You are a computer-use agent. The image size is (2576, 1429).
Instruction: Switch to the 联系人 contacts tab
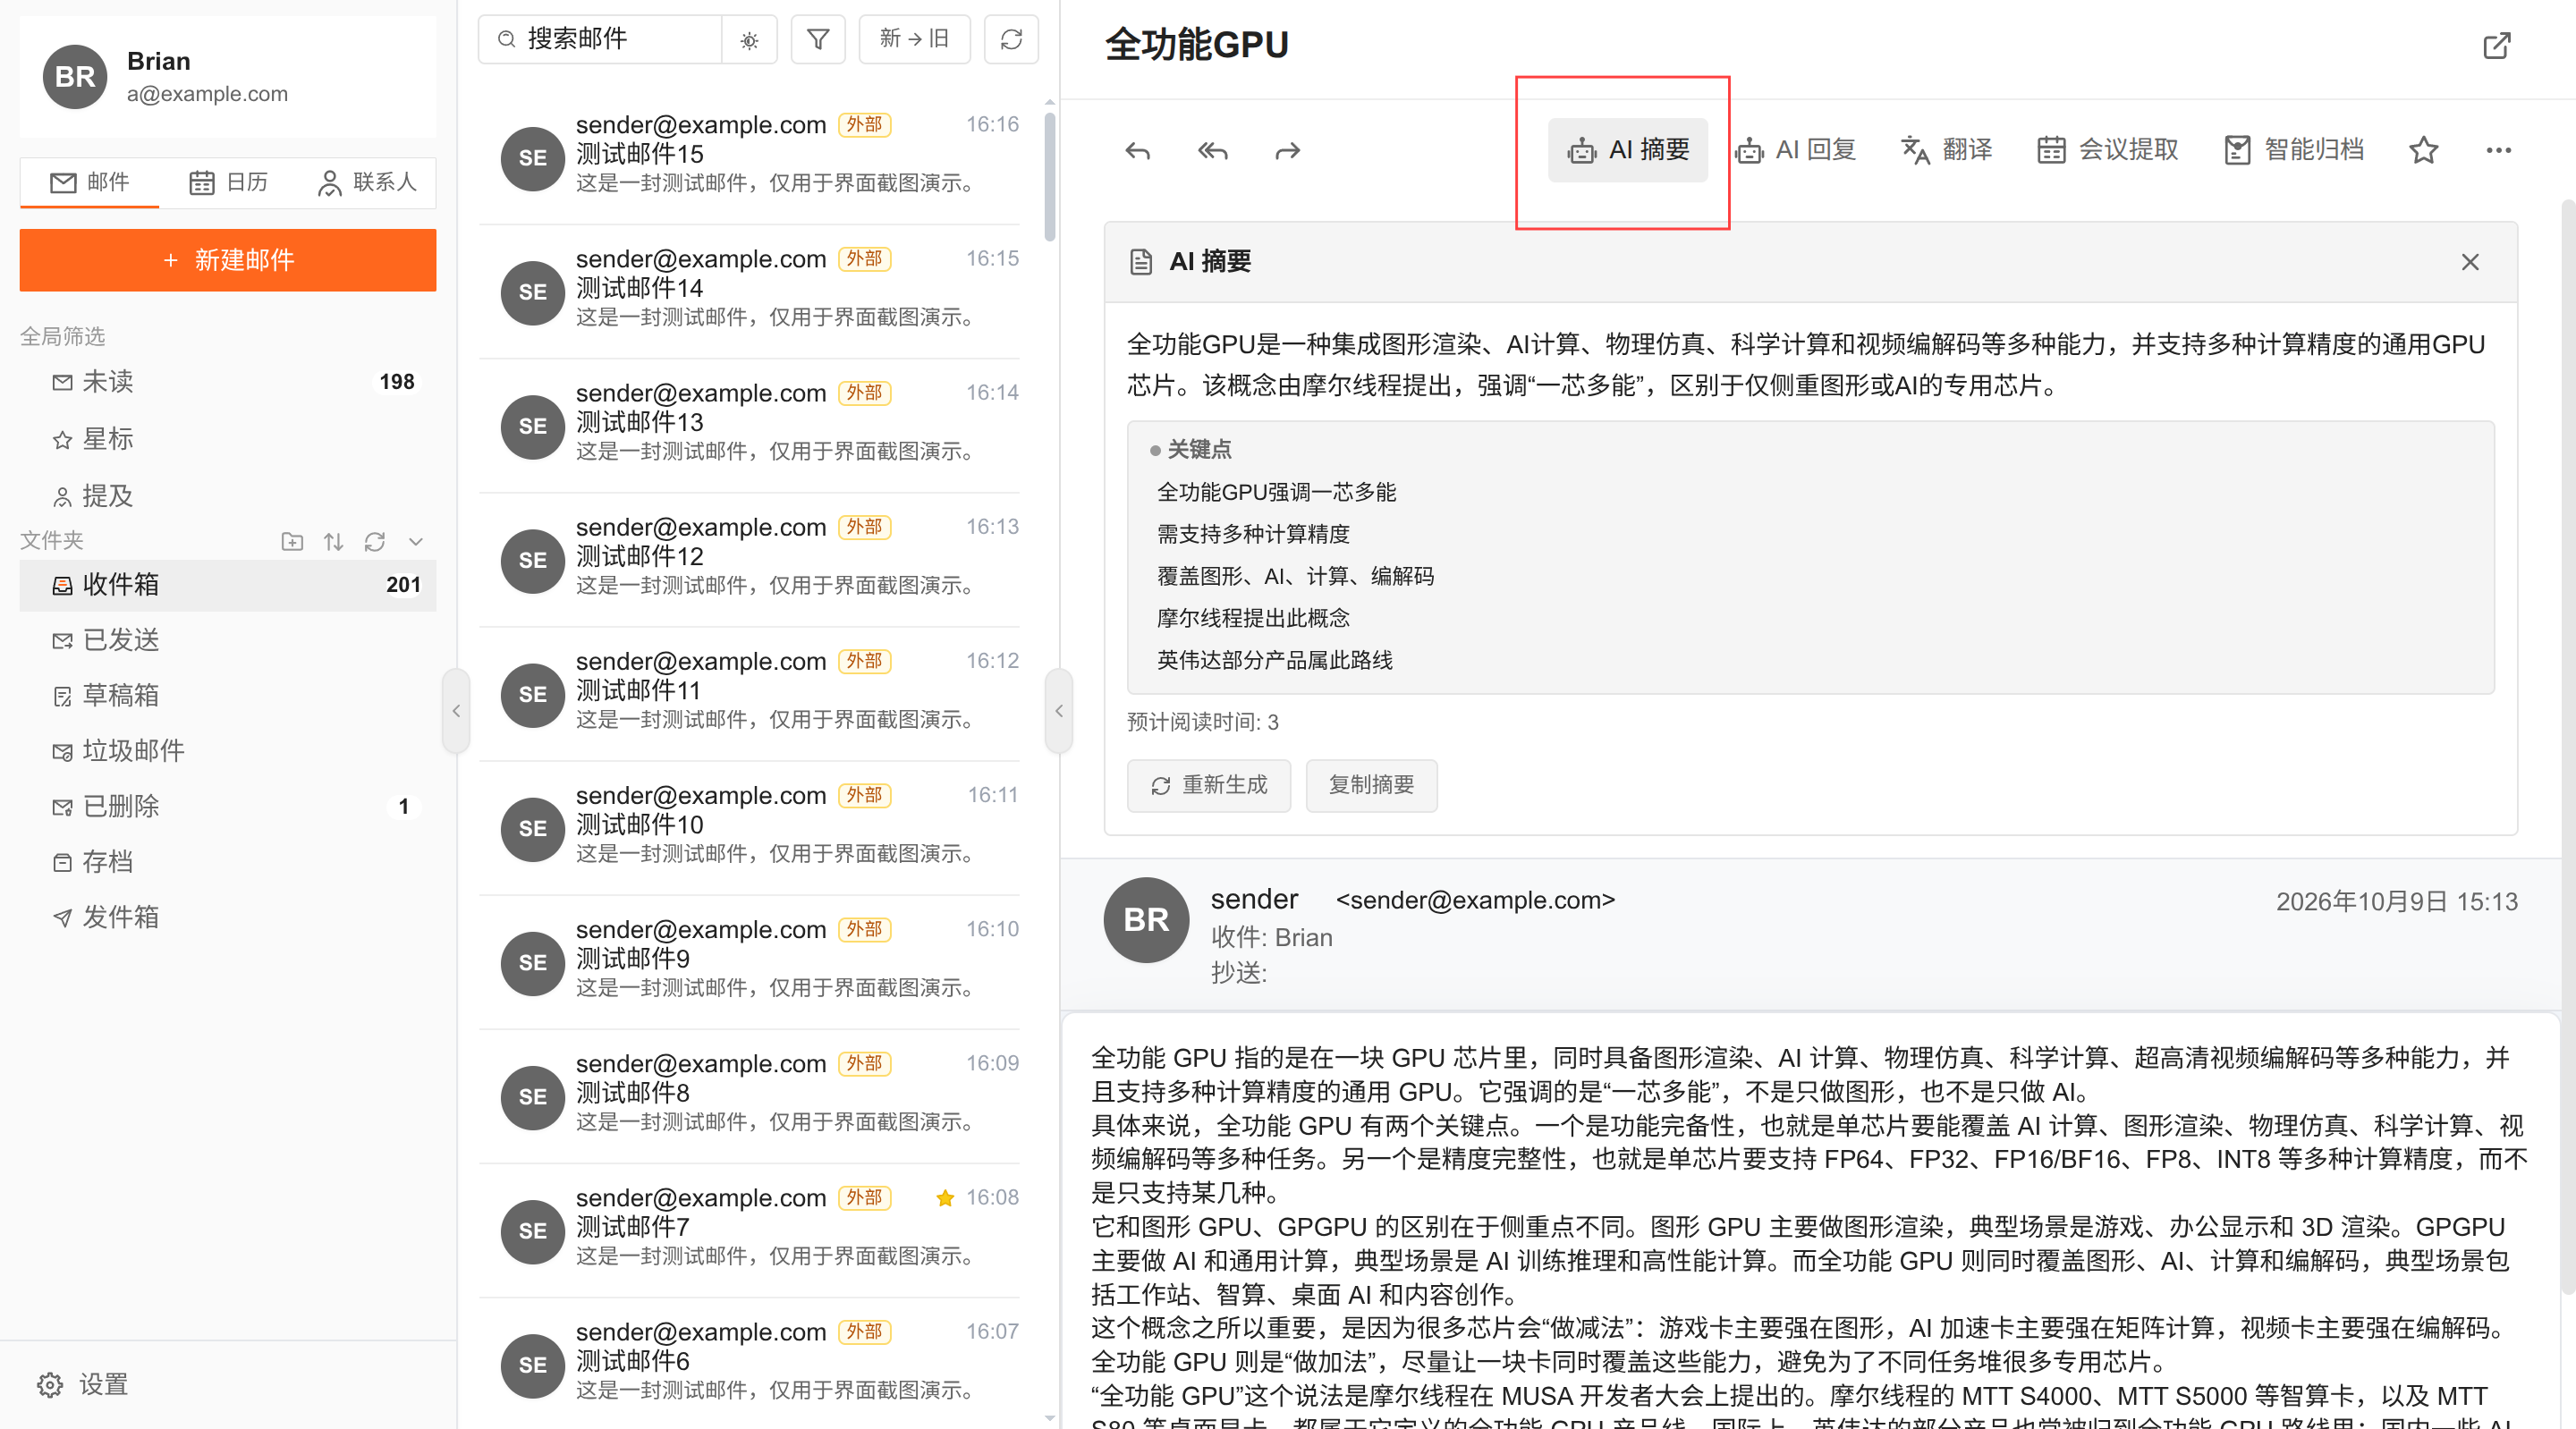(366, 182)
